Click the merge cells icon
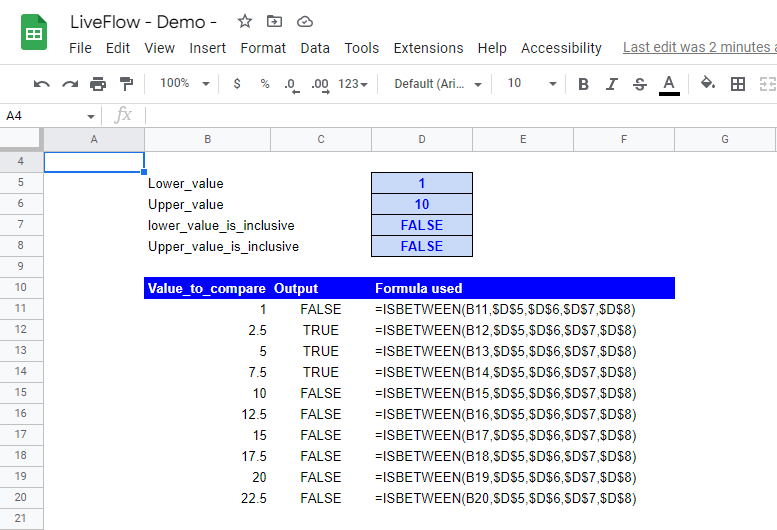This screenshot has width=777, height=530. coord(768,84)
